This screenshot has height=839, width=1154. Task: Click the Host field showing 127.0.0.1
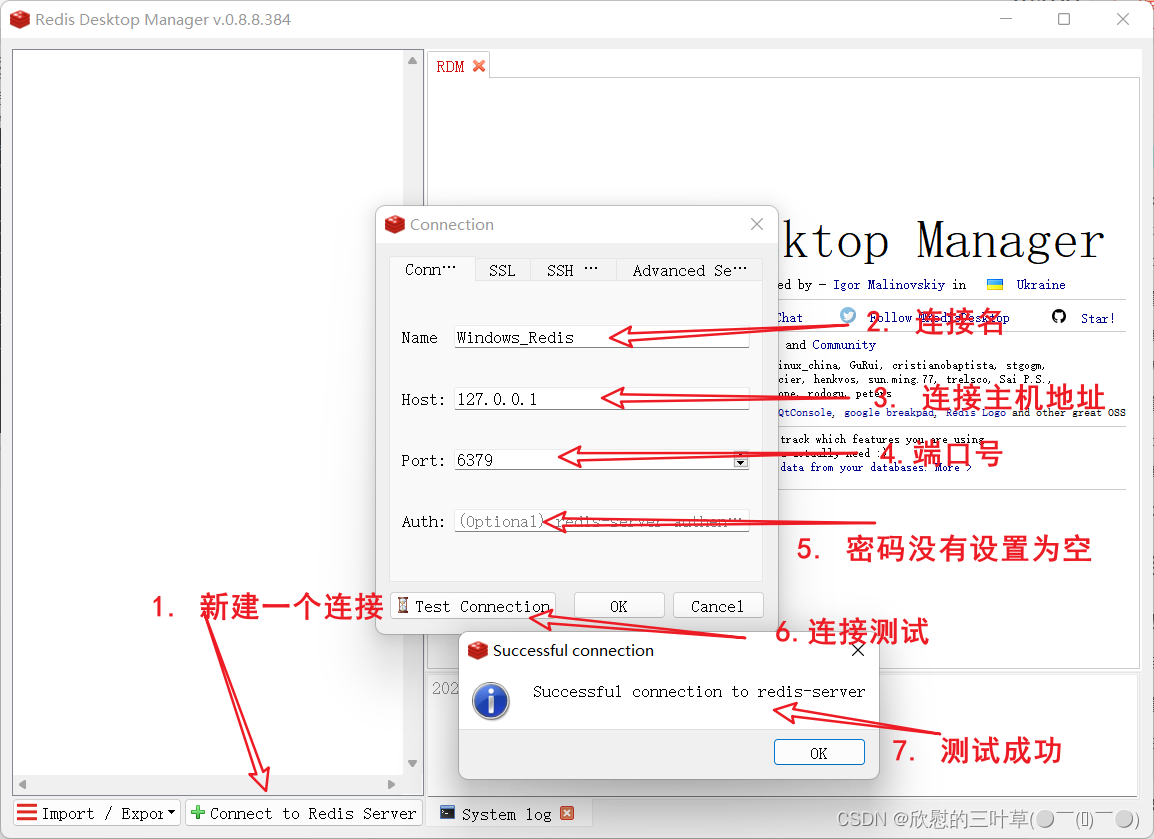601,399
